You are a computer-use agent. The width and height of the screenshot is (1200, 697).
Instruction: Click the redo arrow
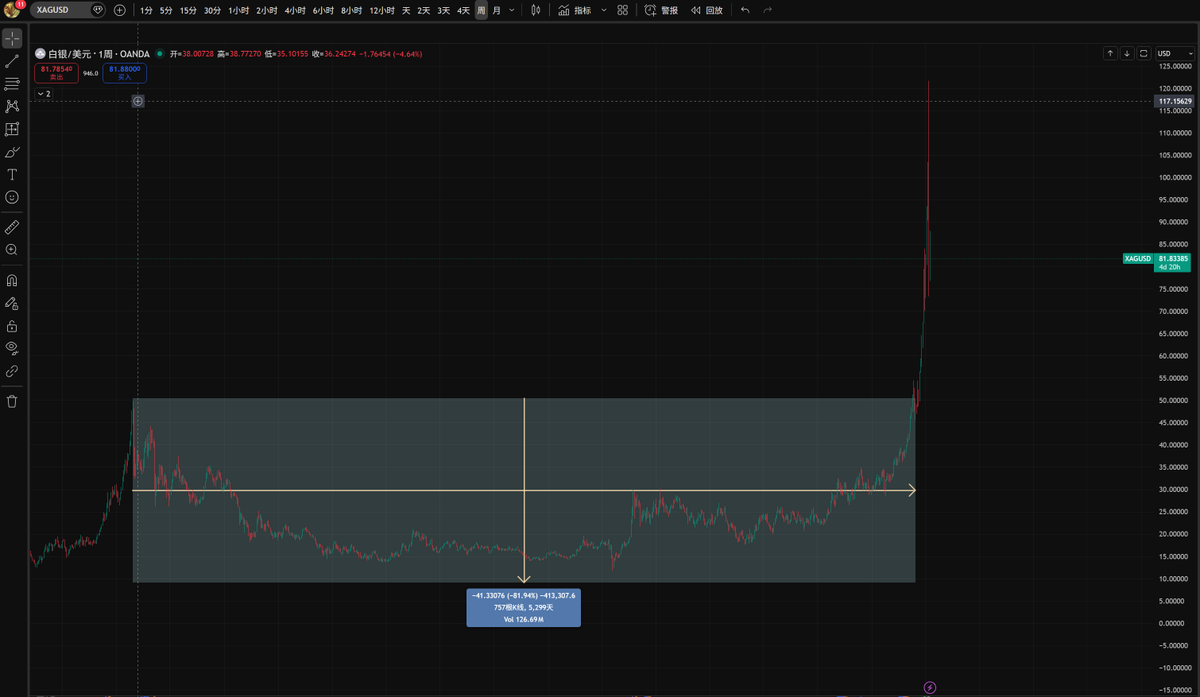click(x=768, y=10)
